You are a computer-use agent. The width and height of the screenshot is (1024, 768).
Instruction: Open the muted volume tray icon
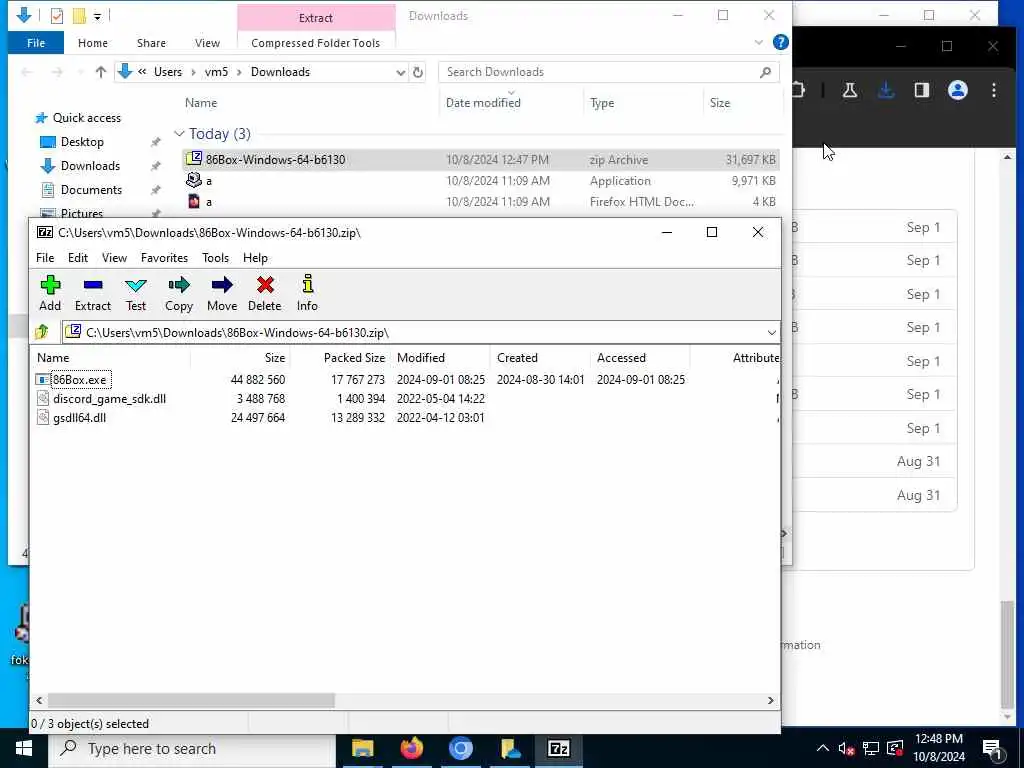click(846, 749)
